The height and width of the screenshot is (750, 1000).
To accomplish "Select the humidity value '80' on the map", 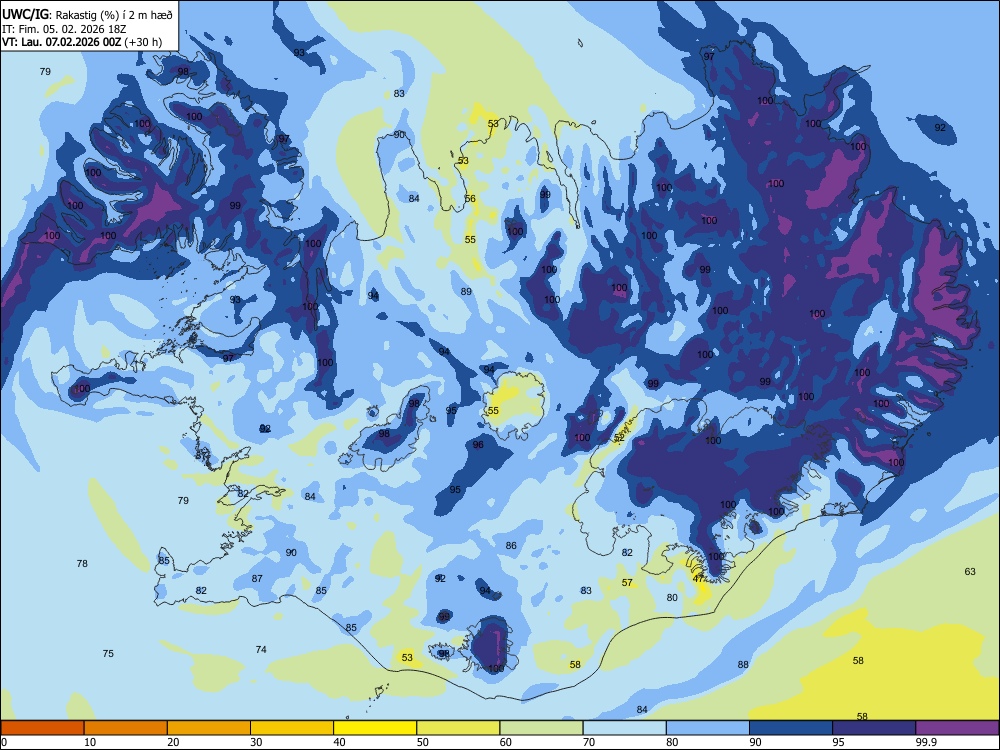I will (672, 598).
